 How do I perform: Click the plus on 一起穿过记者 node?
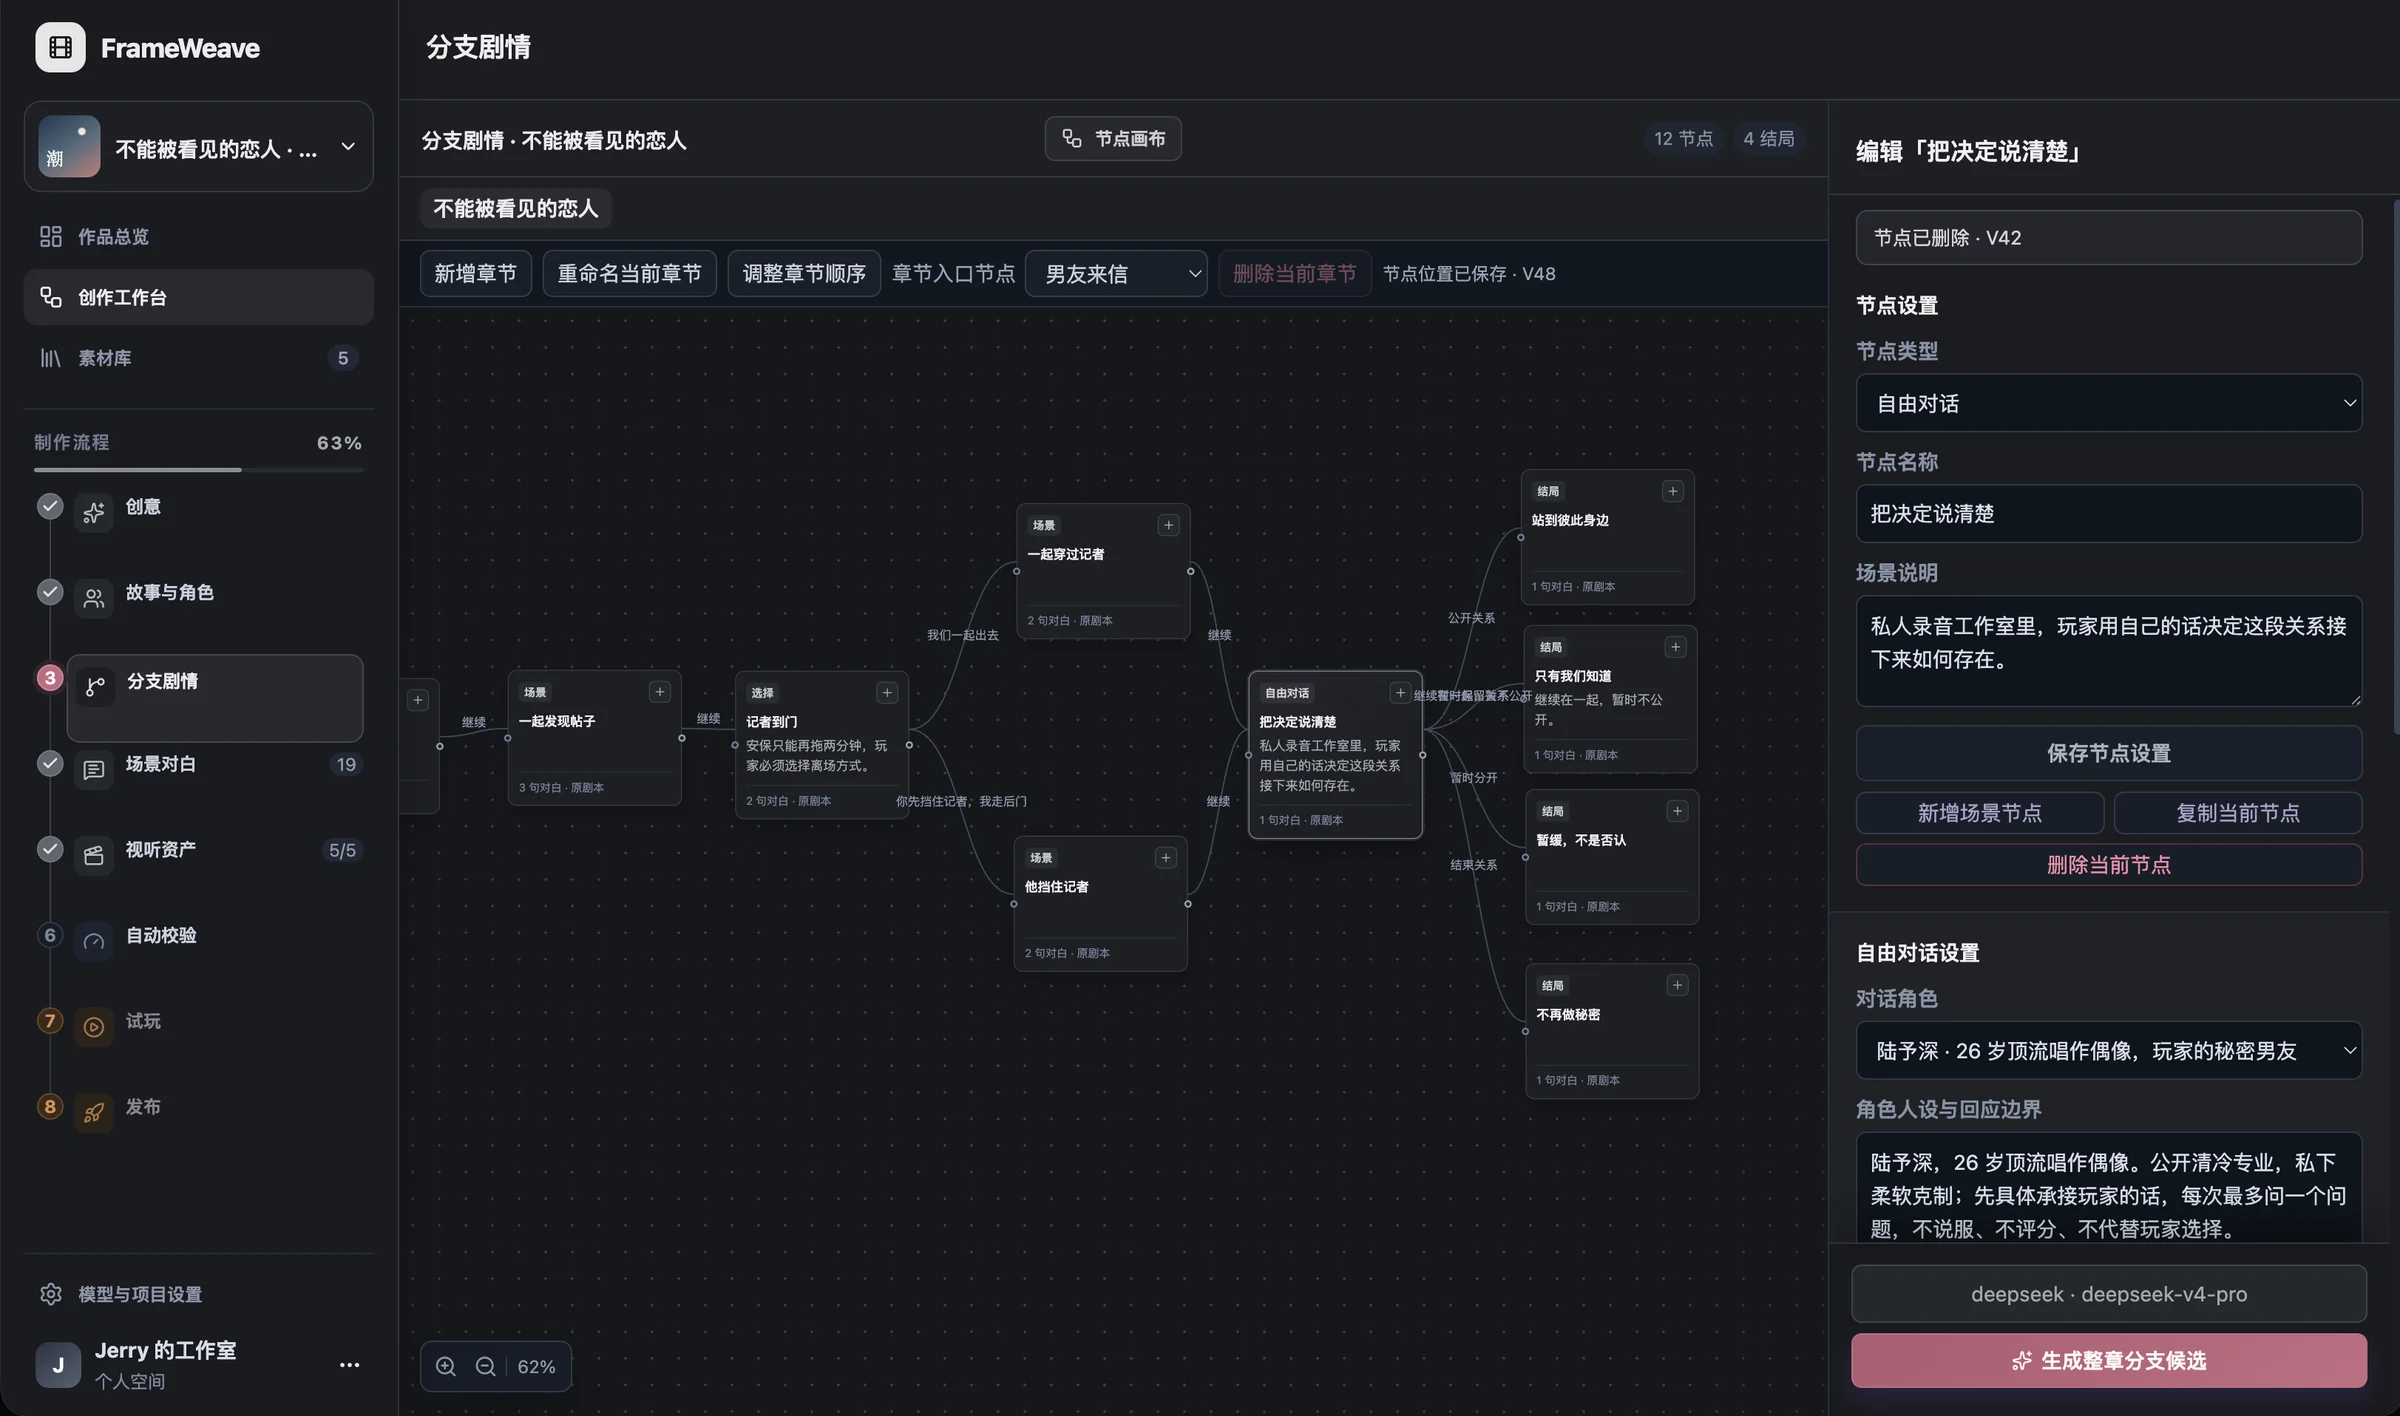(x=1169, y=525)
